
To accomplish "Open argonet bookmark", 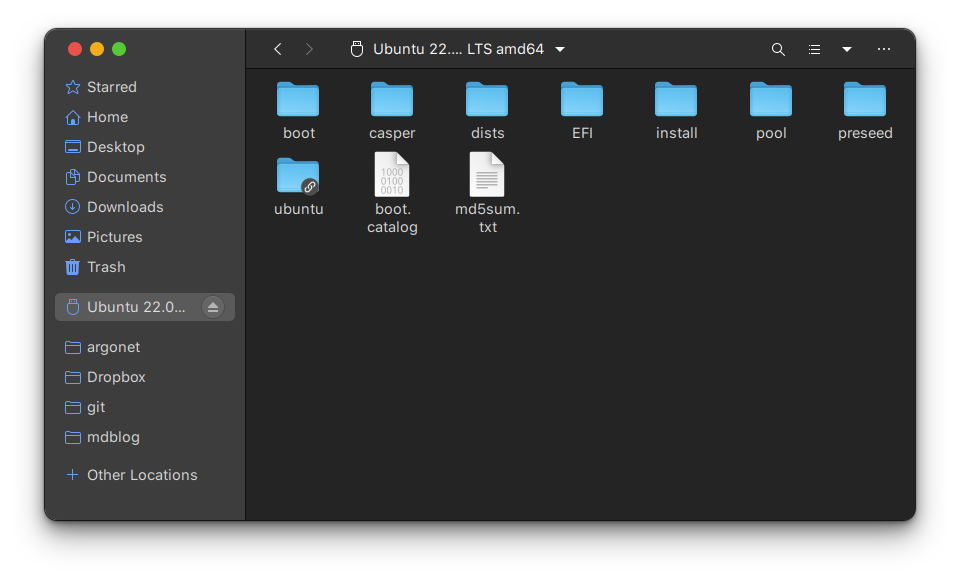I will (145, 347).
